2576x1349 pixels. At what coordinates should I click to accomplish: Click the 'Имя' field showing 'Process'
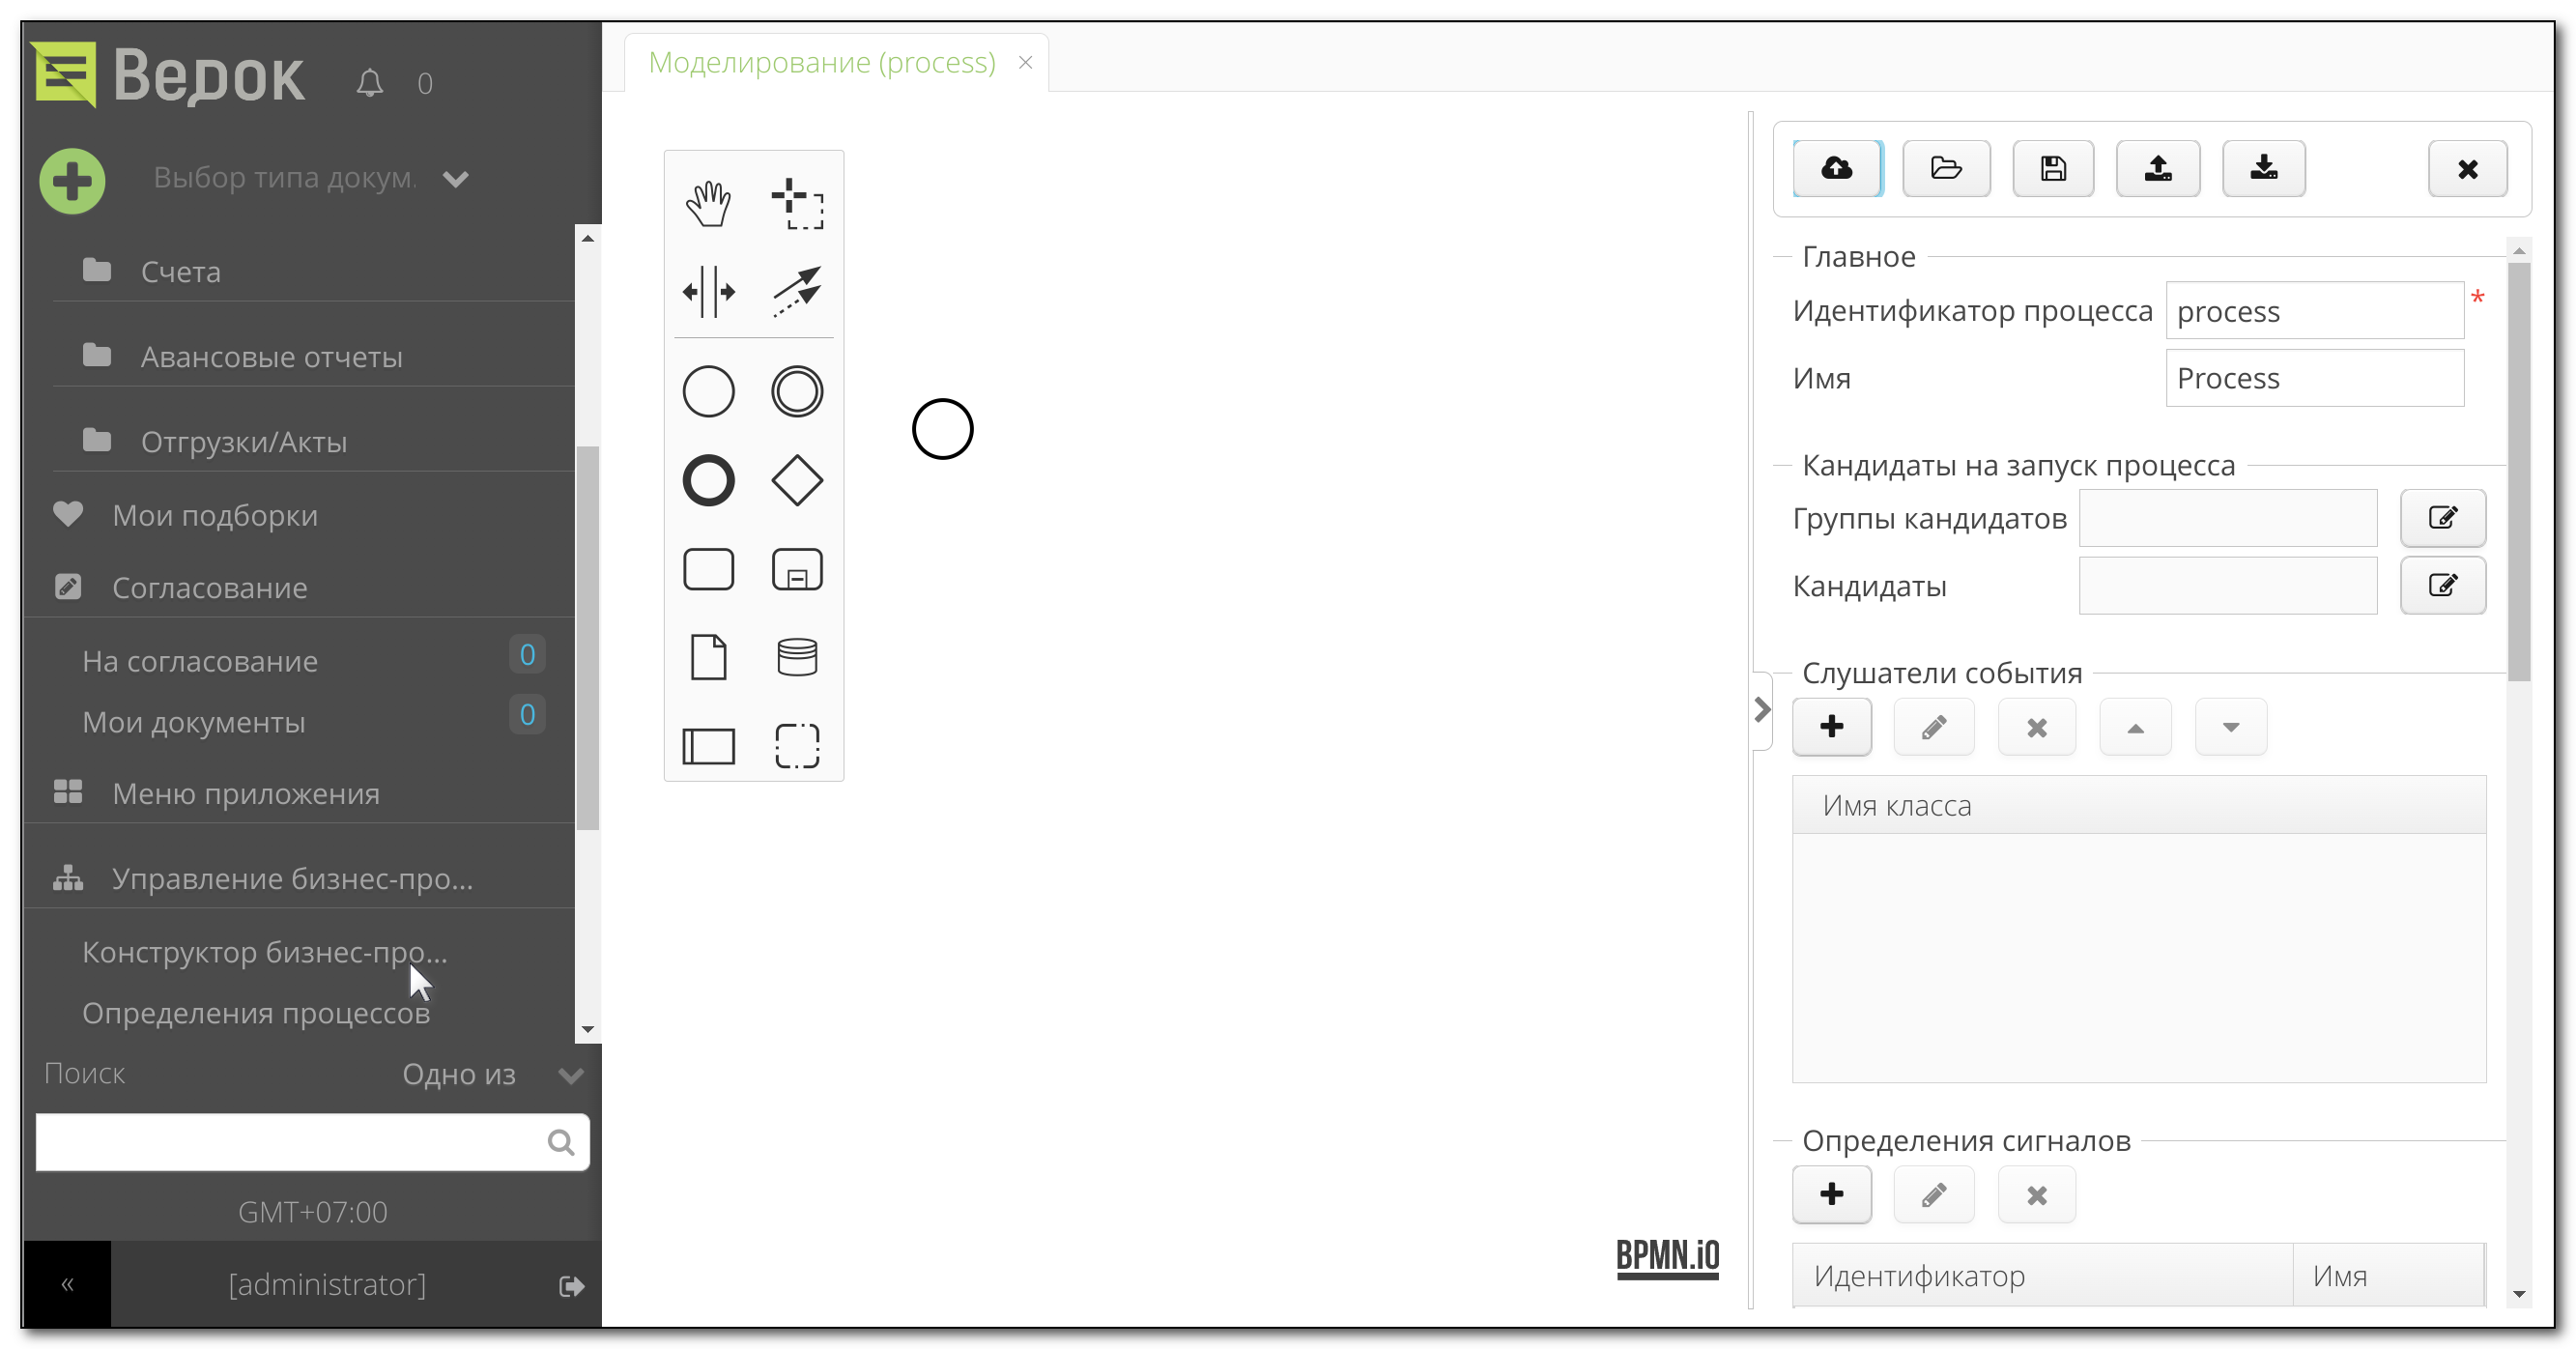(2314, 377)
